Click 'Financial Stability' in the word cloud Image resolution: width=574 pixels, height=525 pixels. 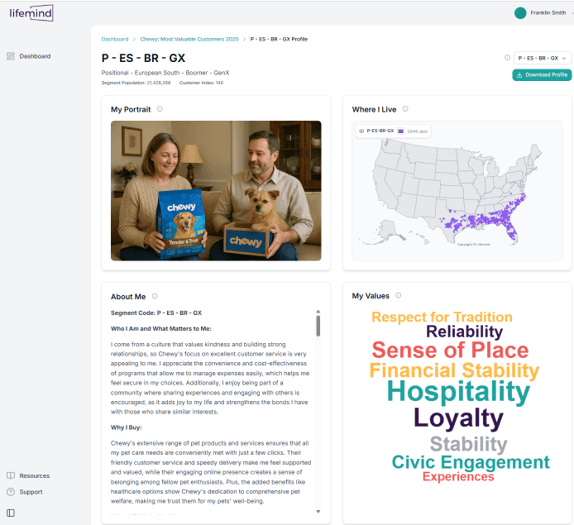[x=454, y=370]
